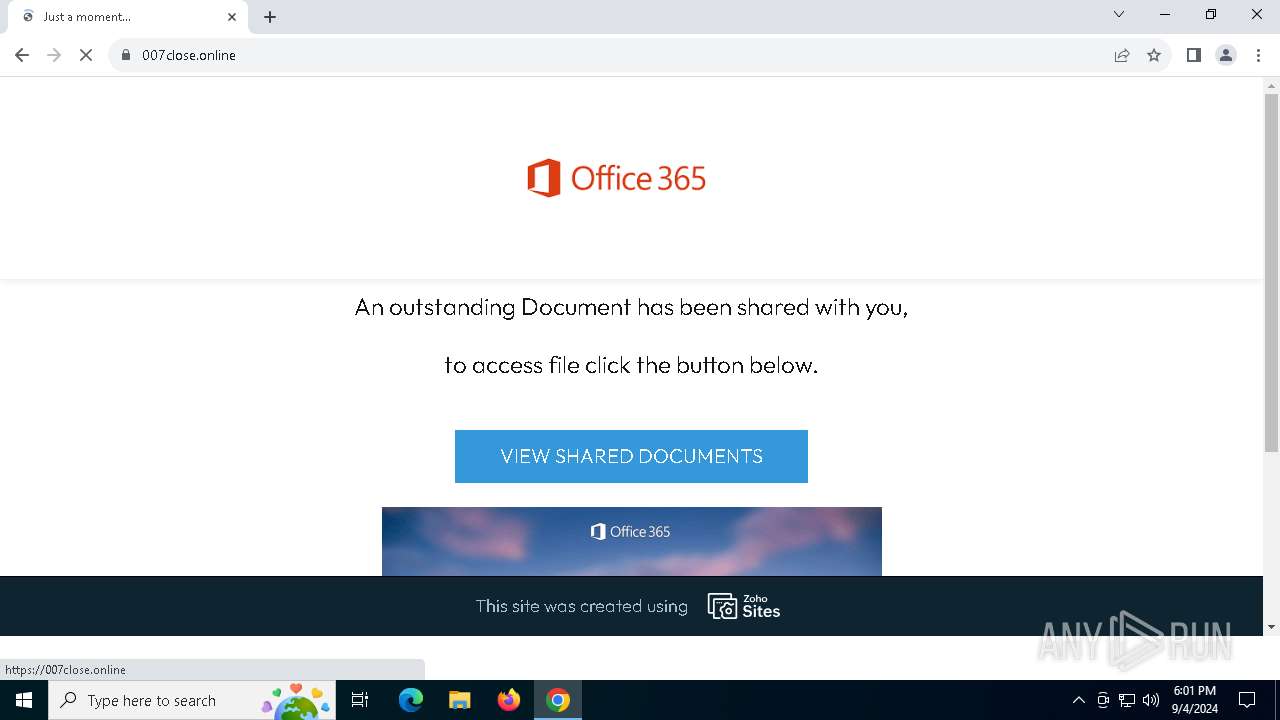
Task: Click the page vertical scrollbar
Action: click(1271, 272)
